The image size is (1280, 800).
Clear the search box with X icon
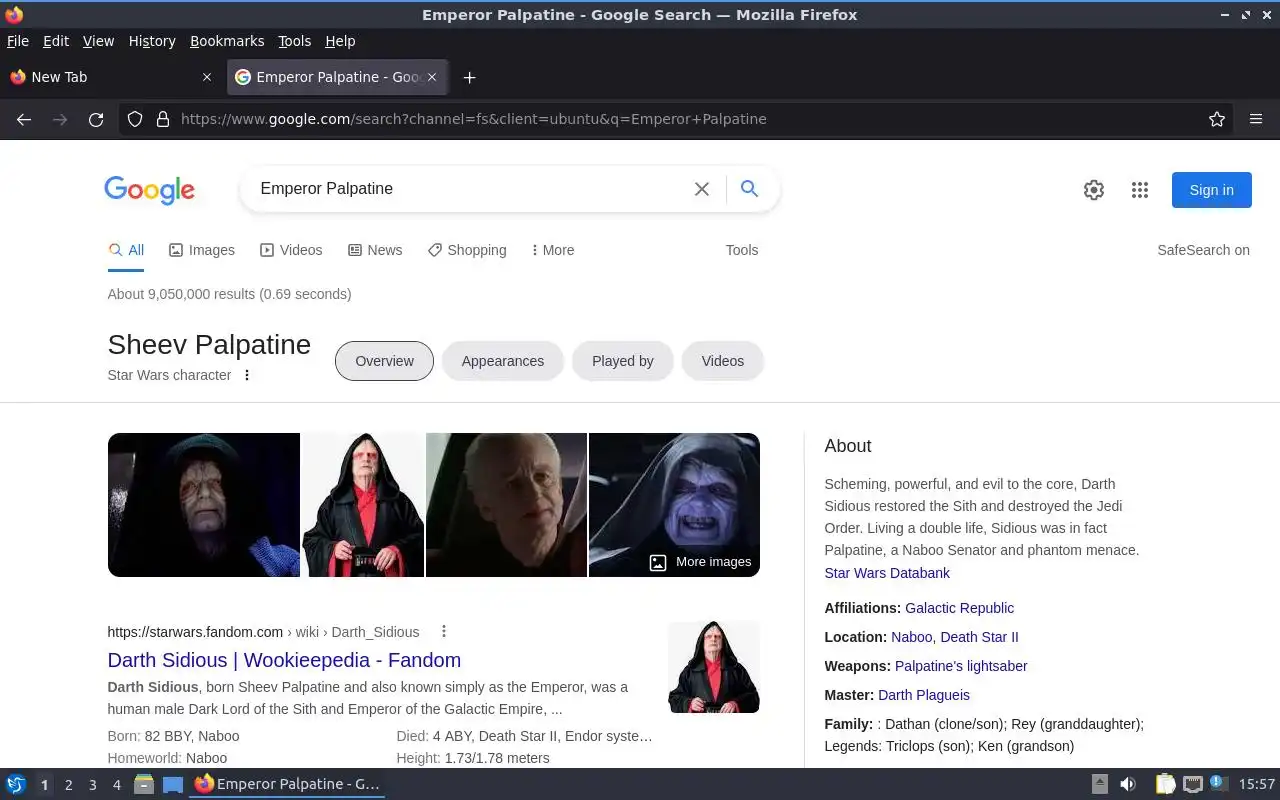coord(702,189)
